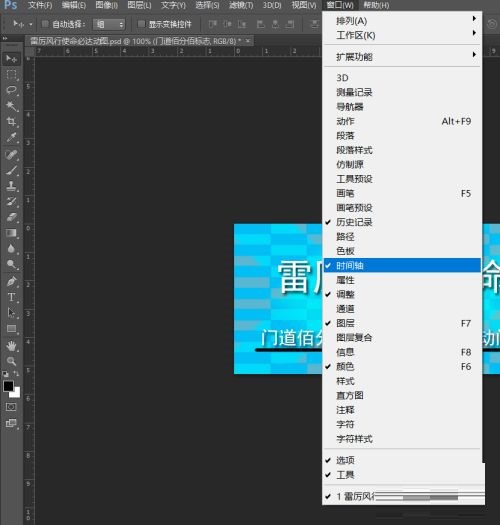Select the Lasso tool
500x525 pixels.
point(11,90)
